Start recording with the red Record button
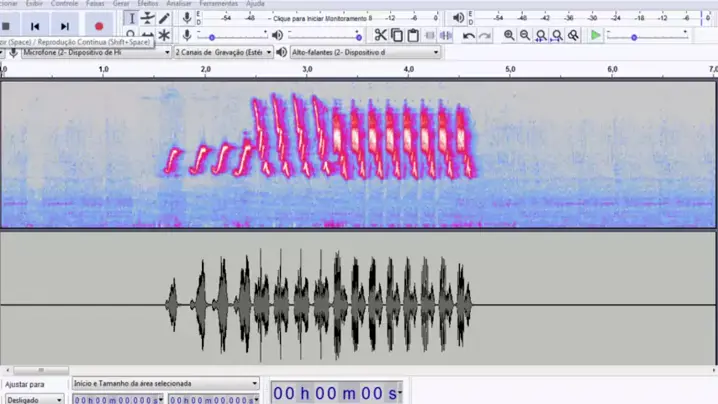 [x=98, y=27]
